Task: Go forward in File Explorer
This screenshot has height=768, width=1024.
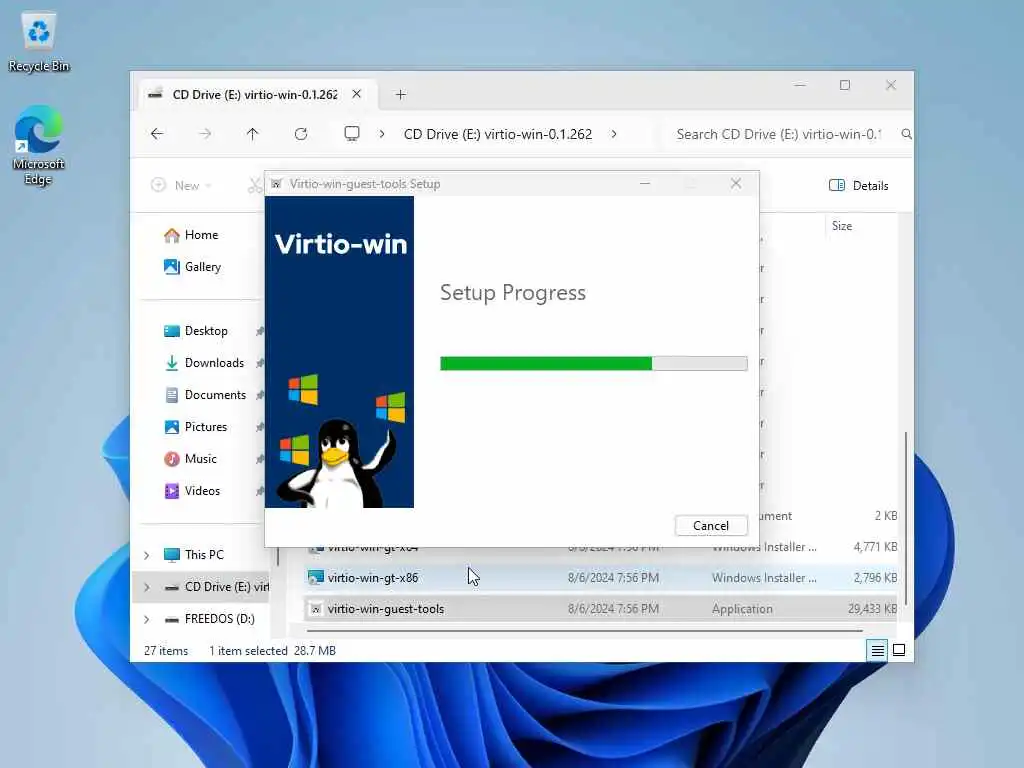Action: pos(205,134)
